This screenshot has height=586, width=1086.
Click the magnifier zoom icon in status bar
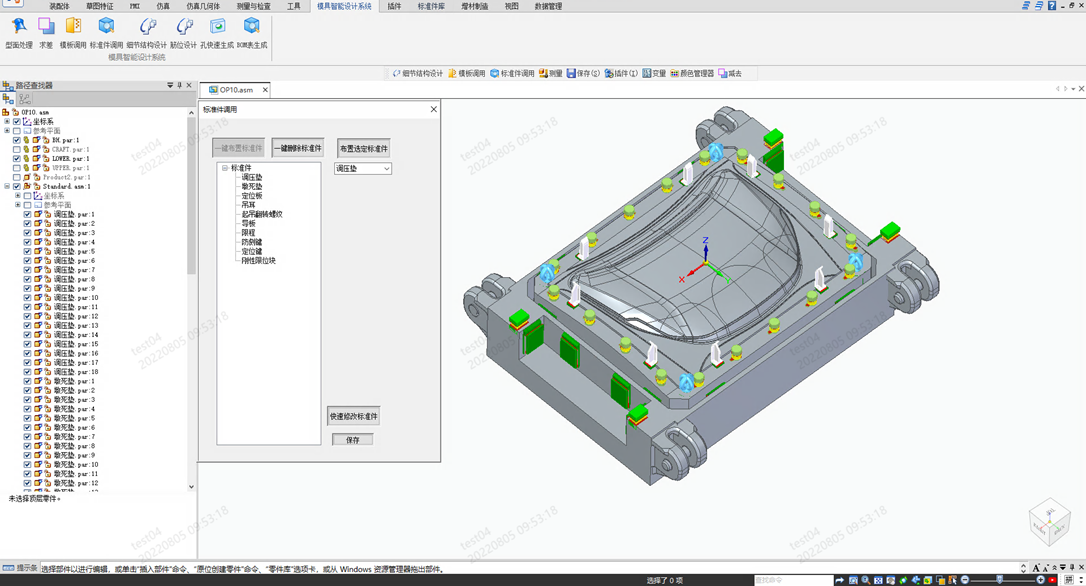point(866,580)
